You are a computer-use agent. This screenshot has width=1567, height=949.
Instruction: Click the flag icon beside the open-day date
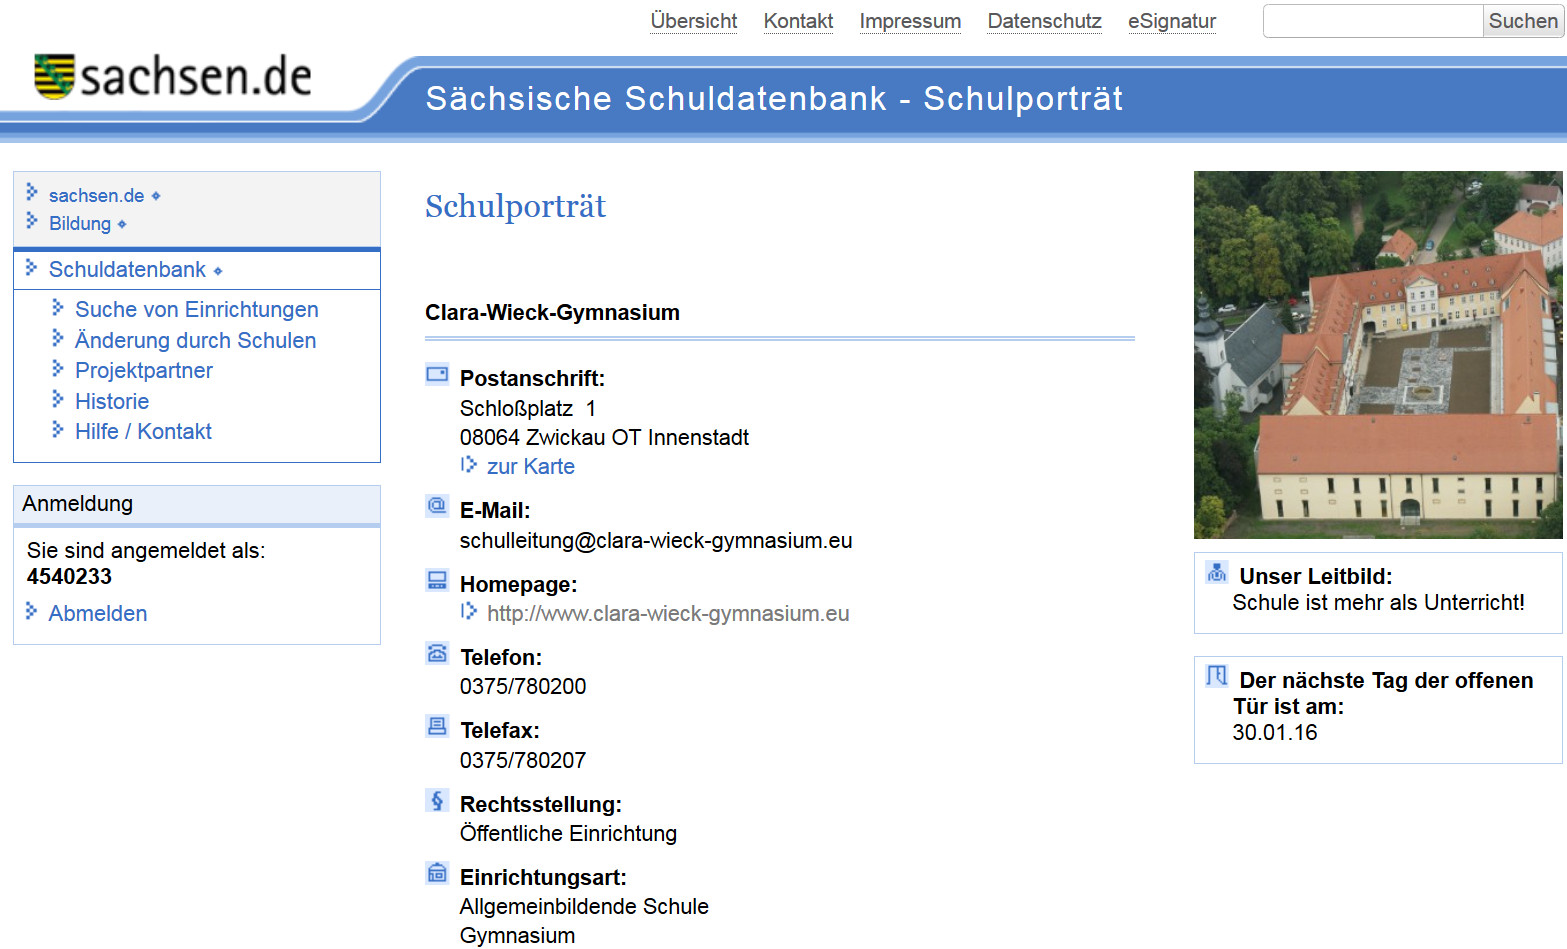[1216, 675]
